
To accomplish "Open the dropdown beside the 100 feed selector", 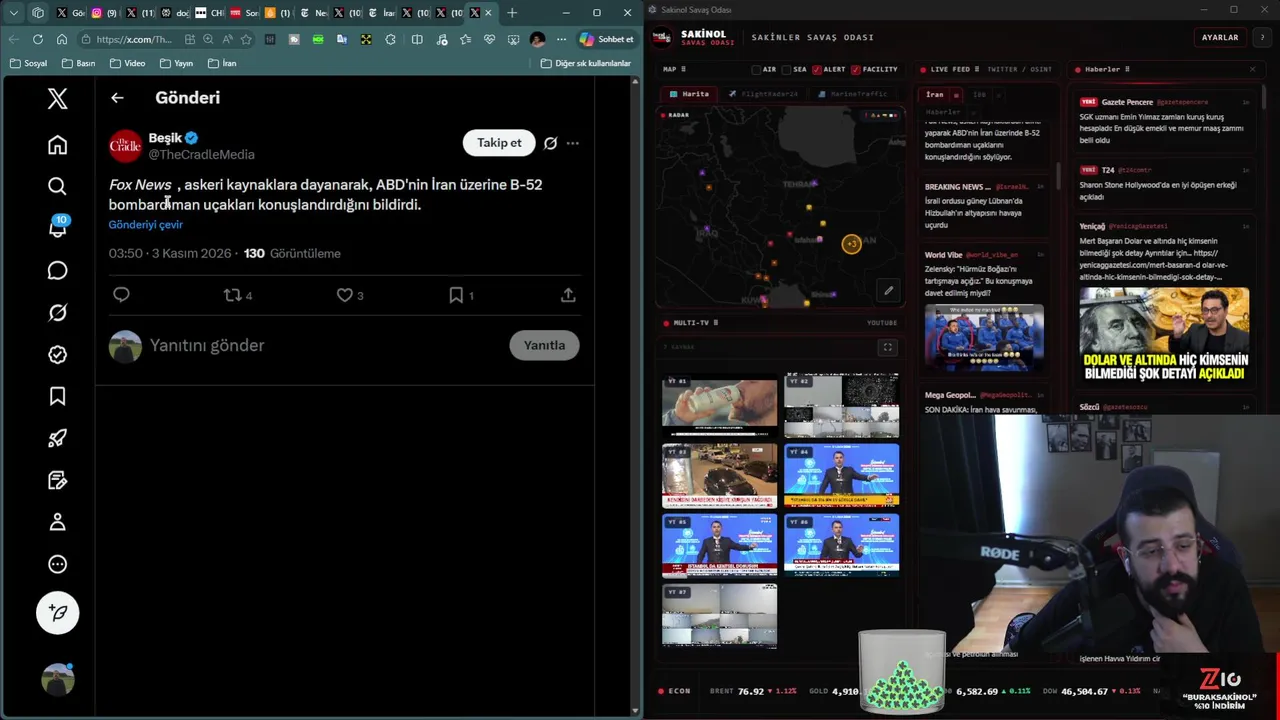I will tap(998, 95).
